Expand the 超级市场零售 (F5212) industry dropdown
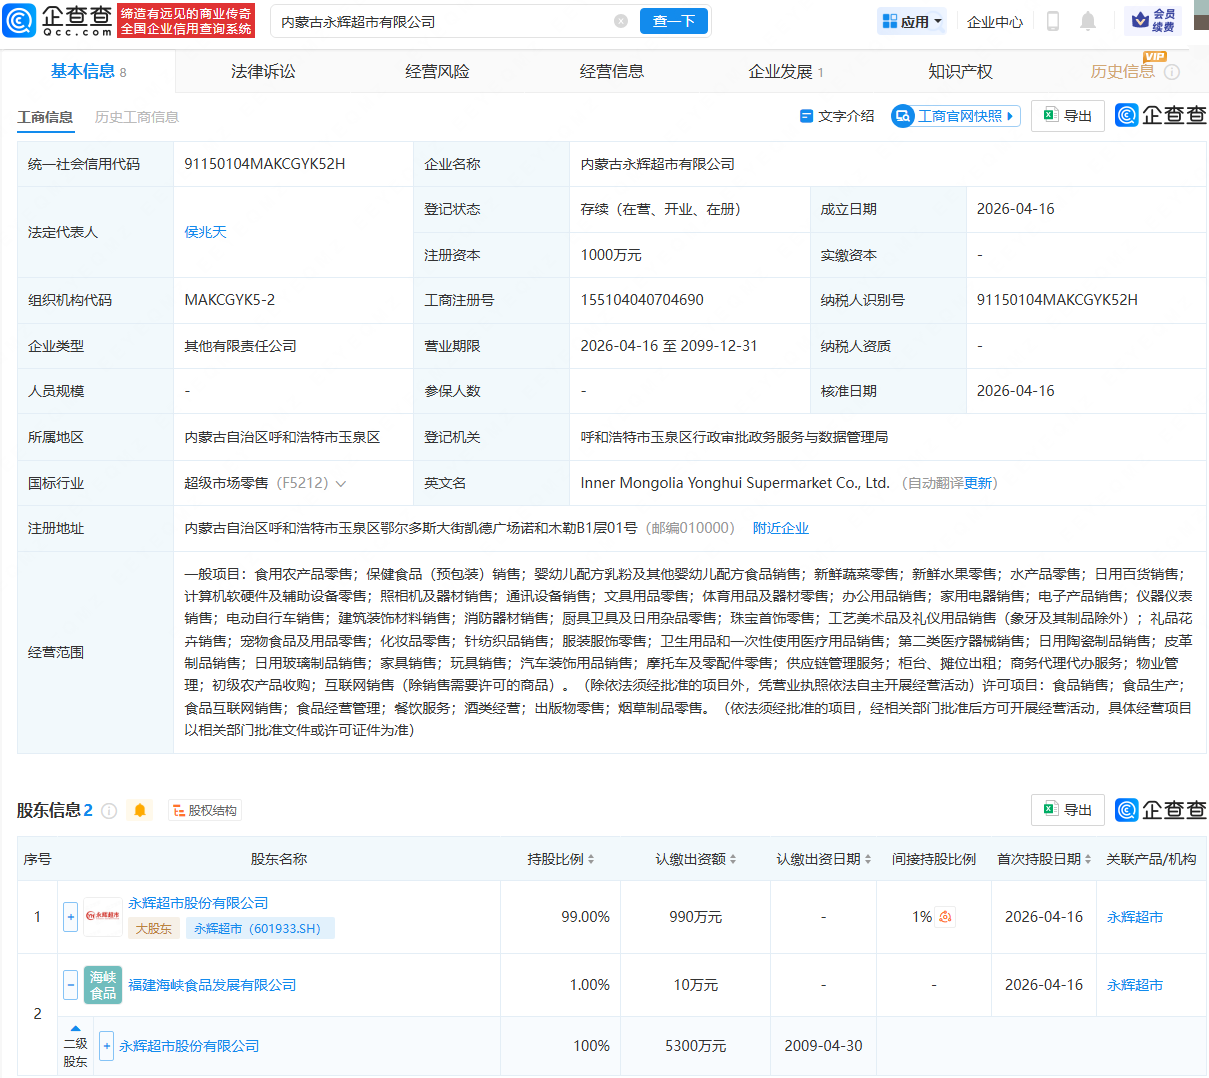 tap(342, 483)
